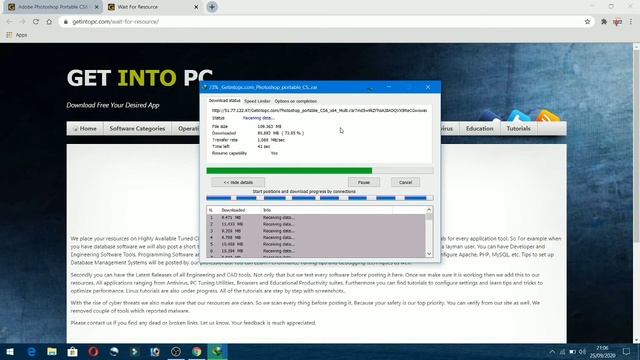This screenshot has width=640, height=360.
Task: Open Education menu on website
Action: [x=480, y=129]
